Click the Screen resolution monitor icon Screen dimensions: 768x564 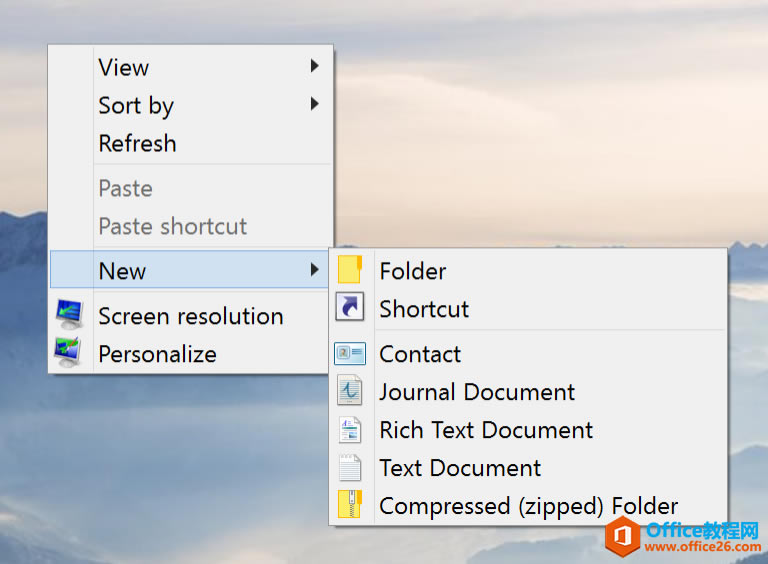pyautogui.click(x=69, y=314)
